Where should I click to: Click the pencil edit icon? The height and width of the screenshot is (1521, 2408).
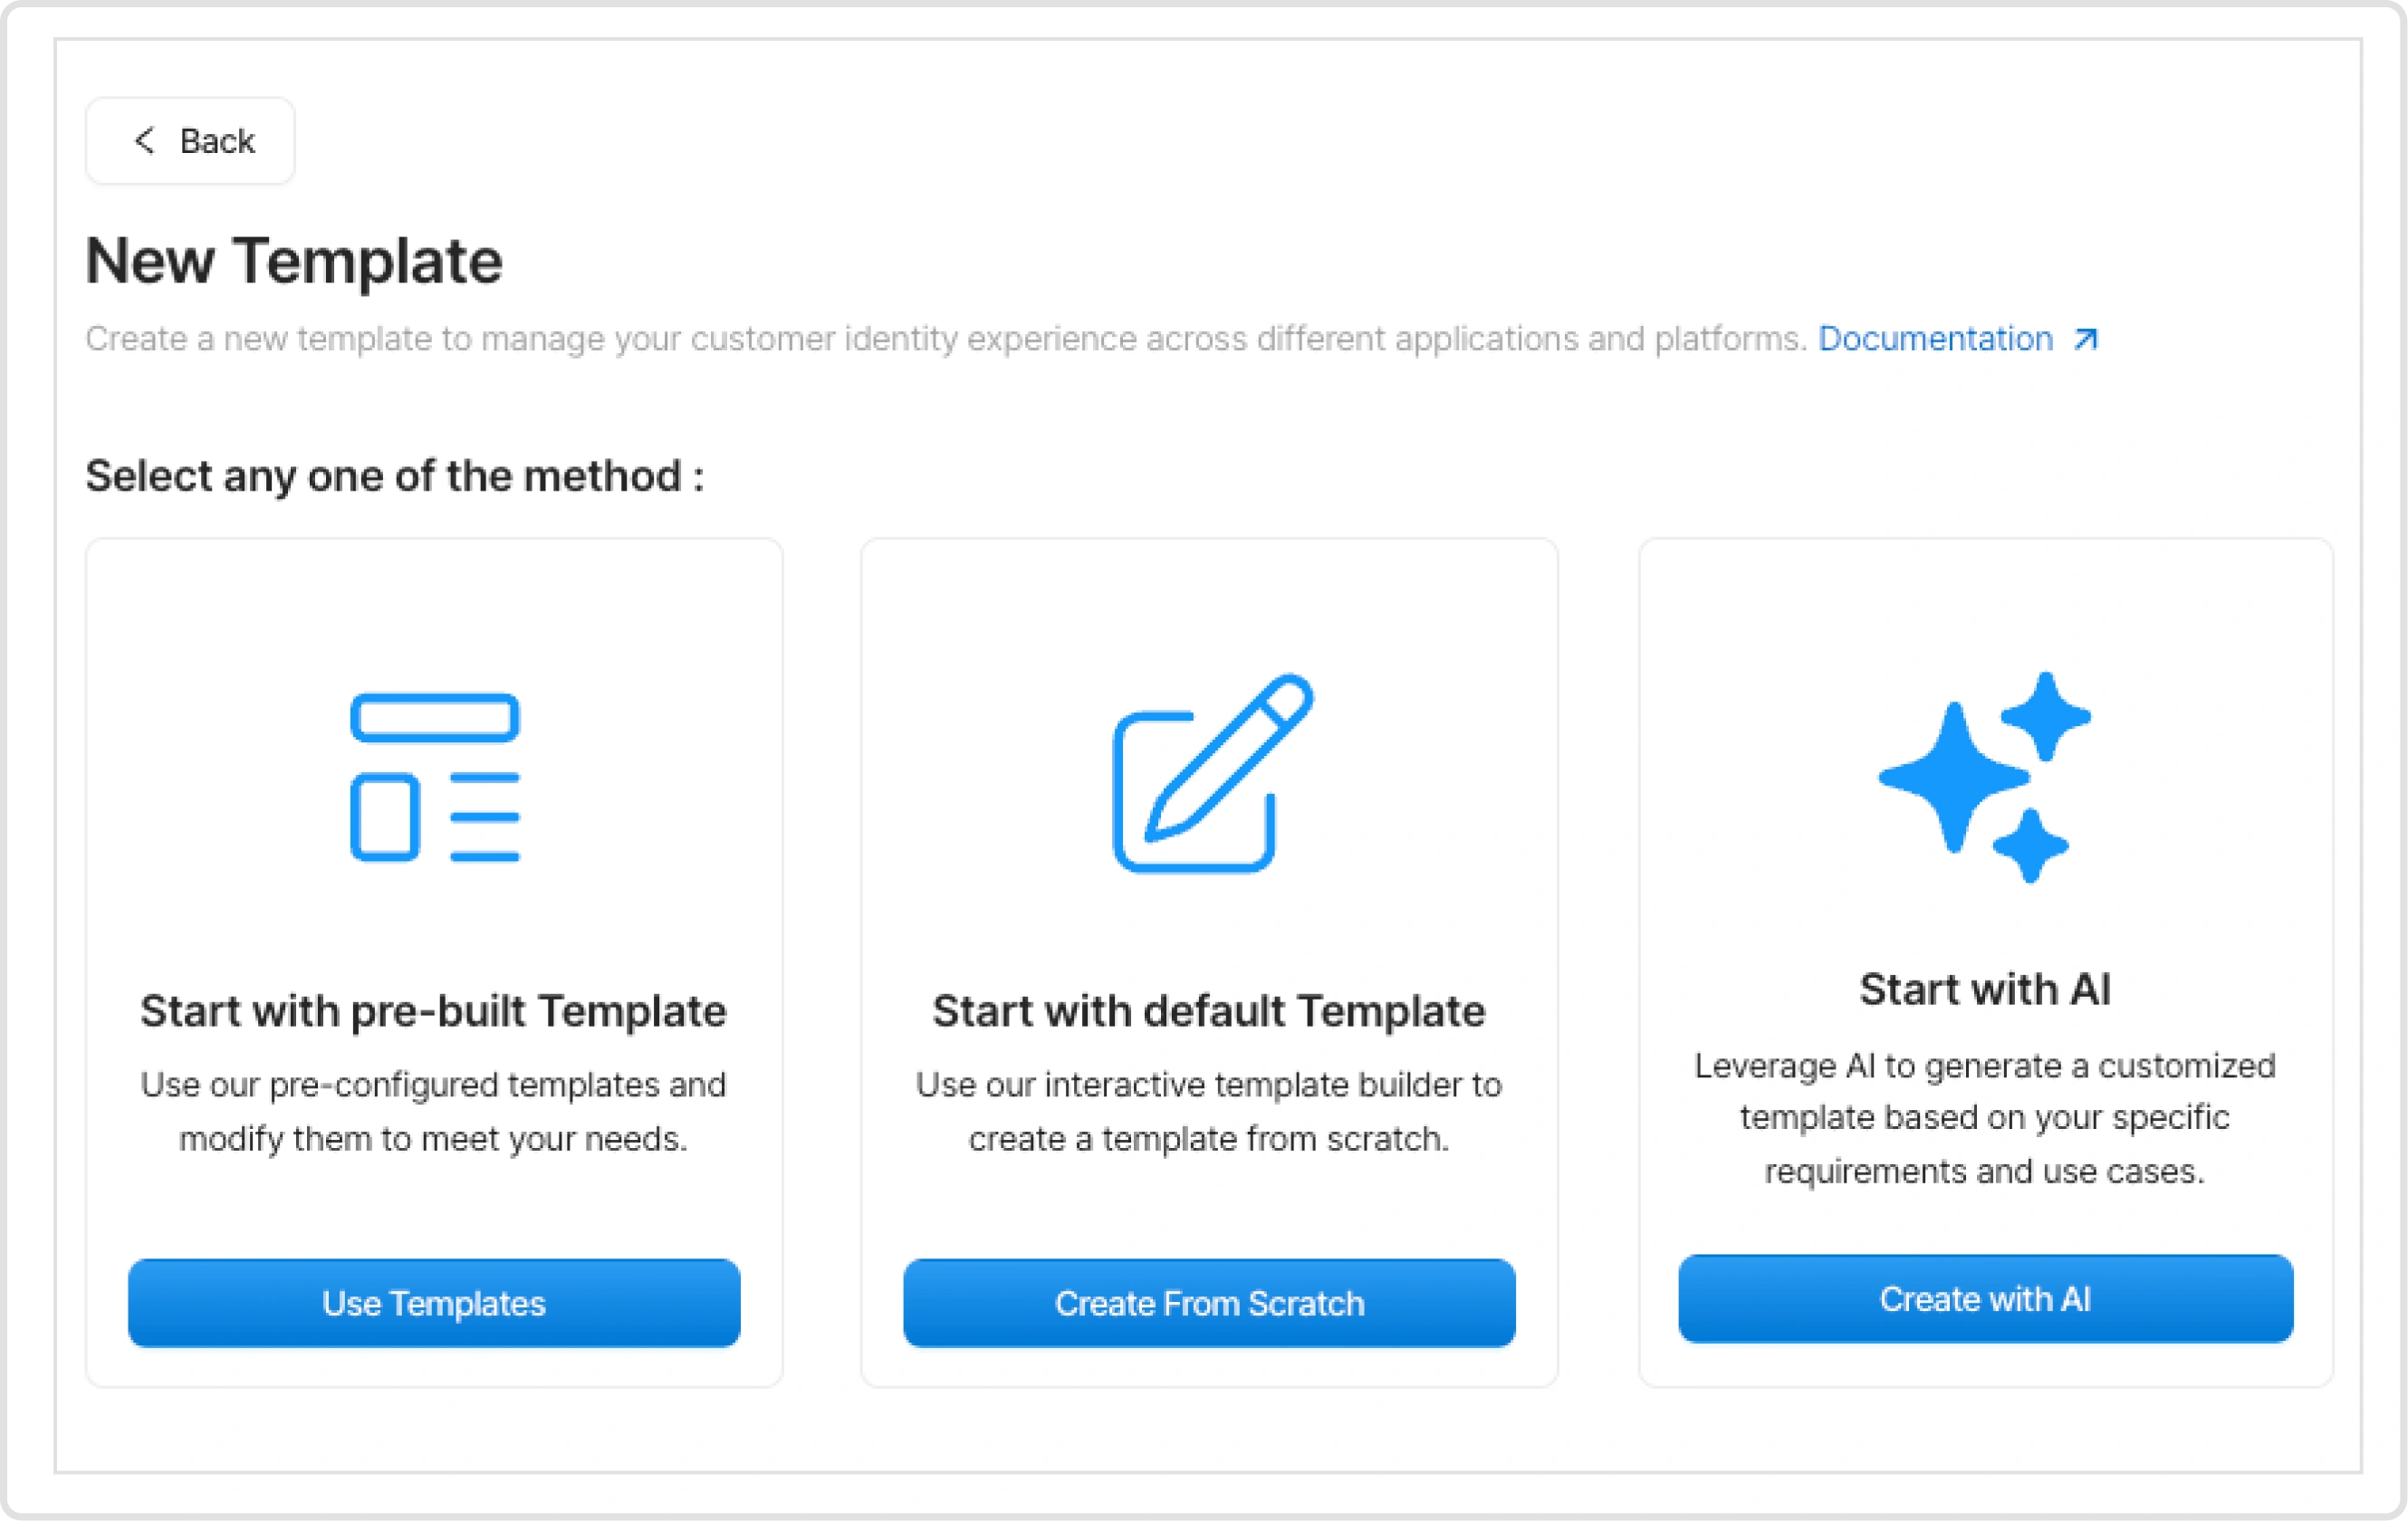point(1211,773)
